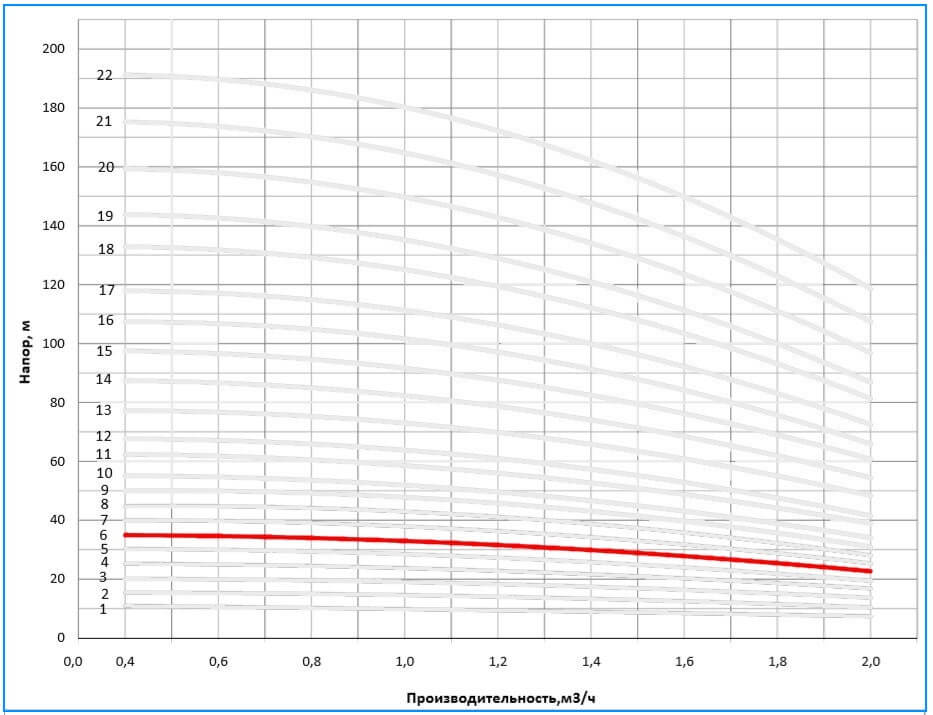
Task: Select curve label 9
Action: click(104, 490)
